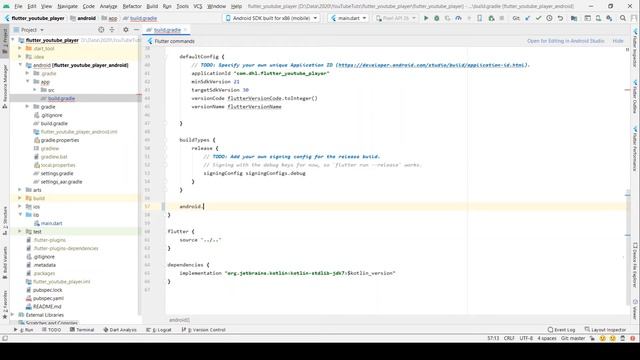Open the Run tool window
This screenshot has height=360, width=640.
[x=24, y=330]
